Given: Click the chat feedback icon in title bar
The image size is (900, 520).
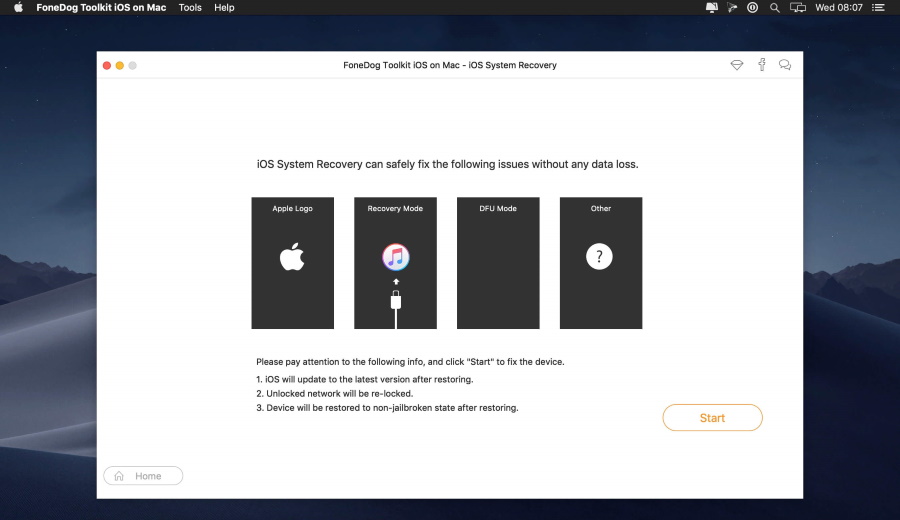Looking at the screenshot, I should tap(785, 65).
